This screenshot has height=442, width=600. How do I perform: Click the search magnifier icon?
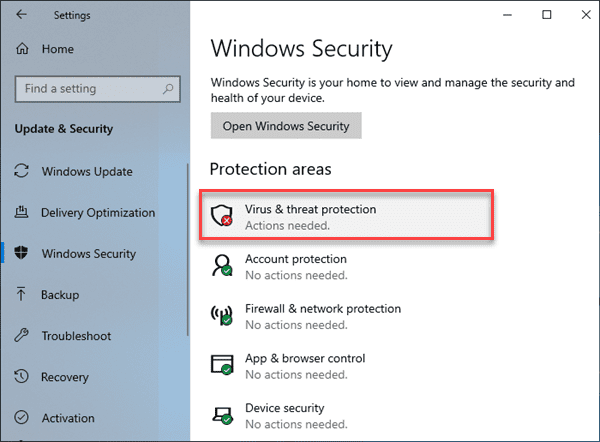tap(169, 89)
